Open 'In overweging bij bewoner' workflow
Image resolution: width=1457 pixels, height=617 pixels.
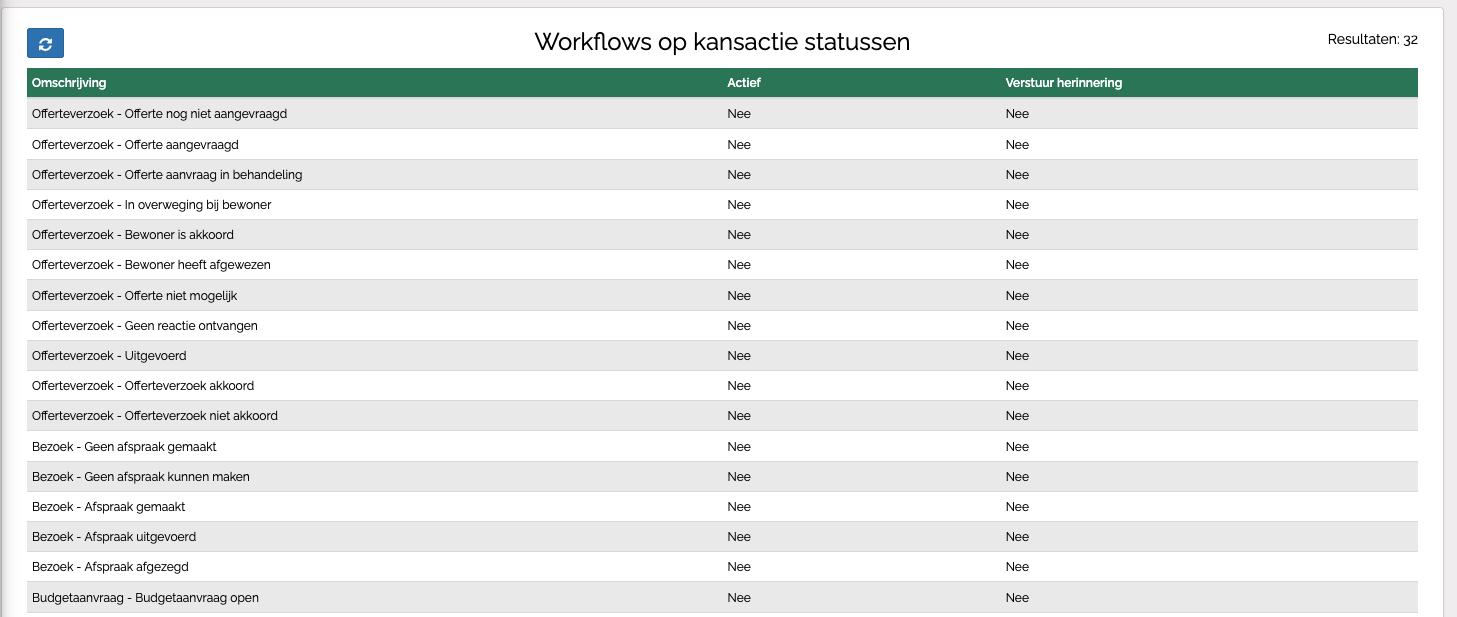152,205
